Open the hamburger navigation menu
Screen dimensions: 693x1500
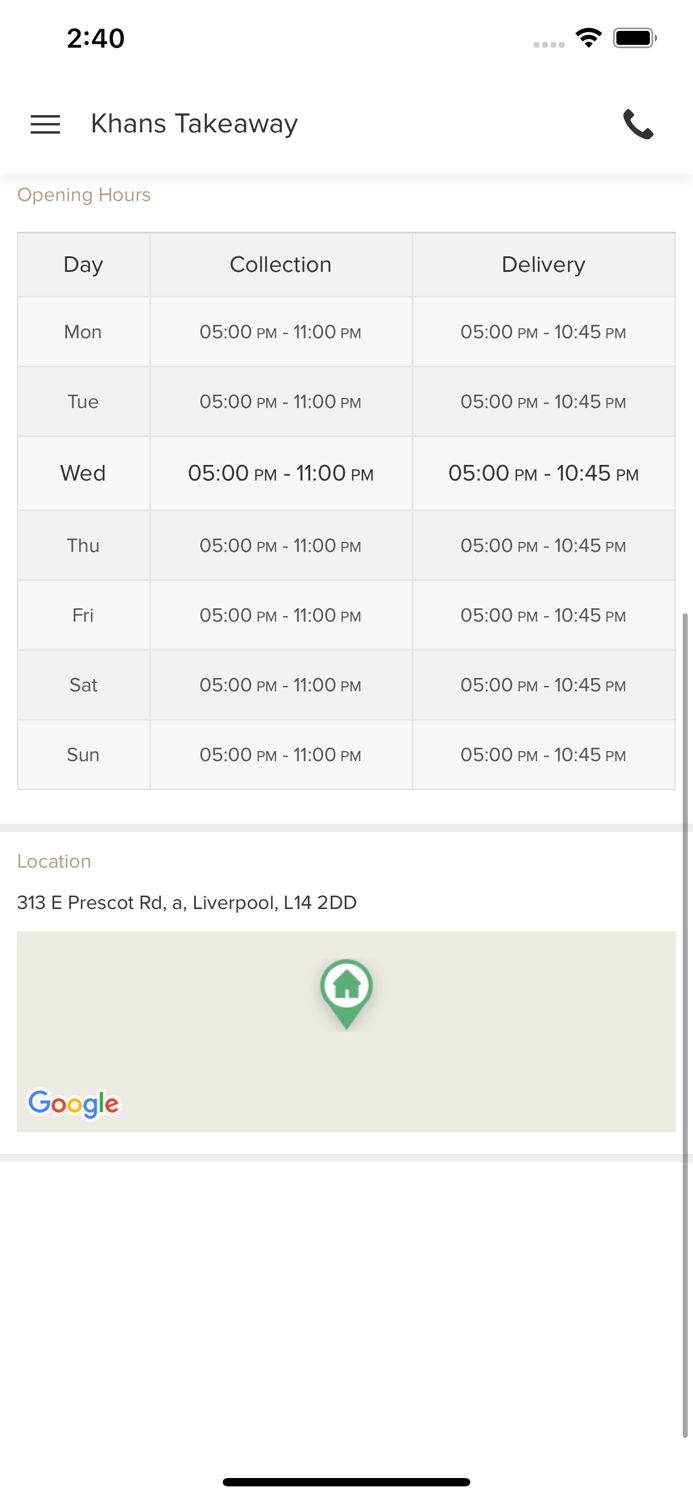tap(45, 124)
